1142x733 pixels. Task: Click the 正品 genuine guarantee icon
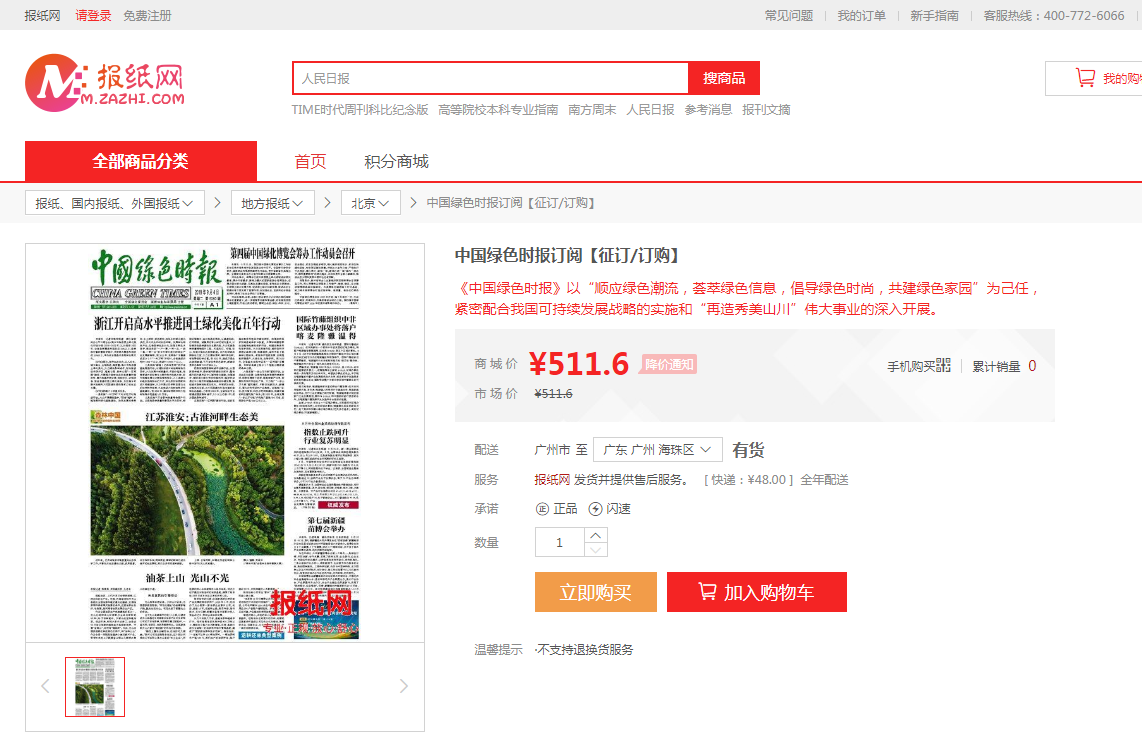click(543, 509)
